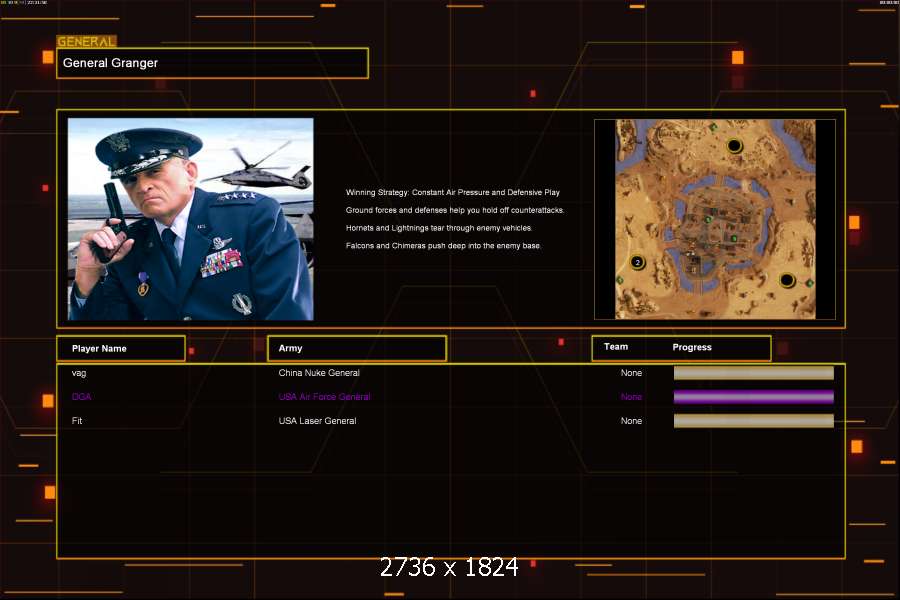900x600 pixels.
Task: Click 'USA Laser General' army entry
Action: coord(317,421)
